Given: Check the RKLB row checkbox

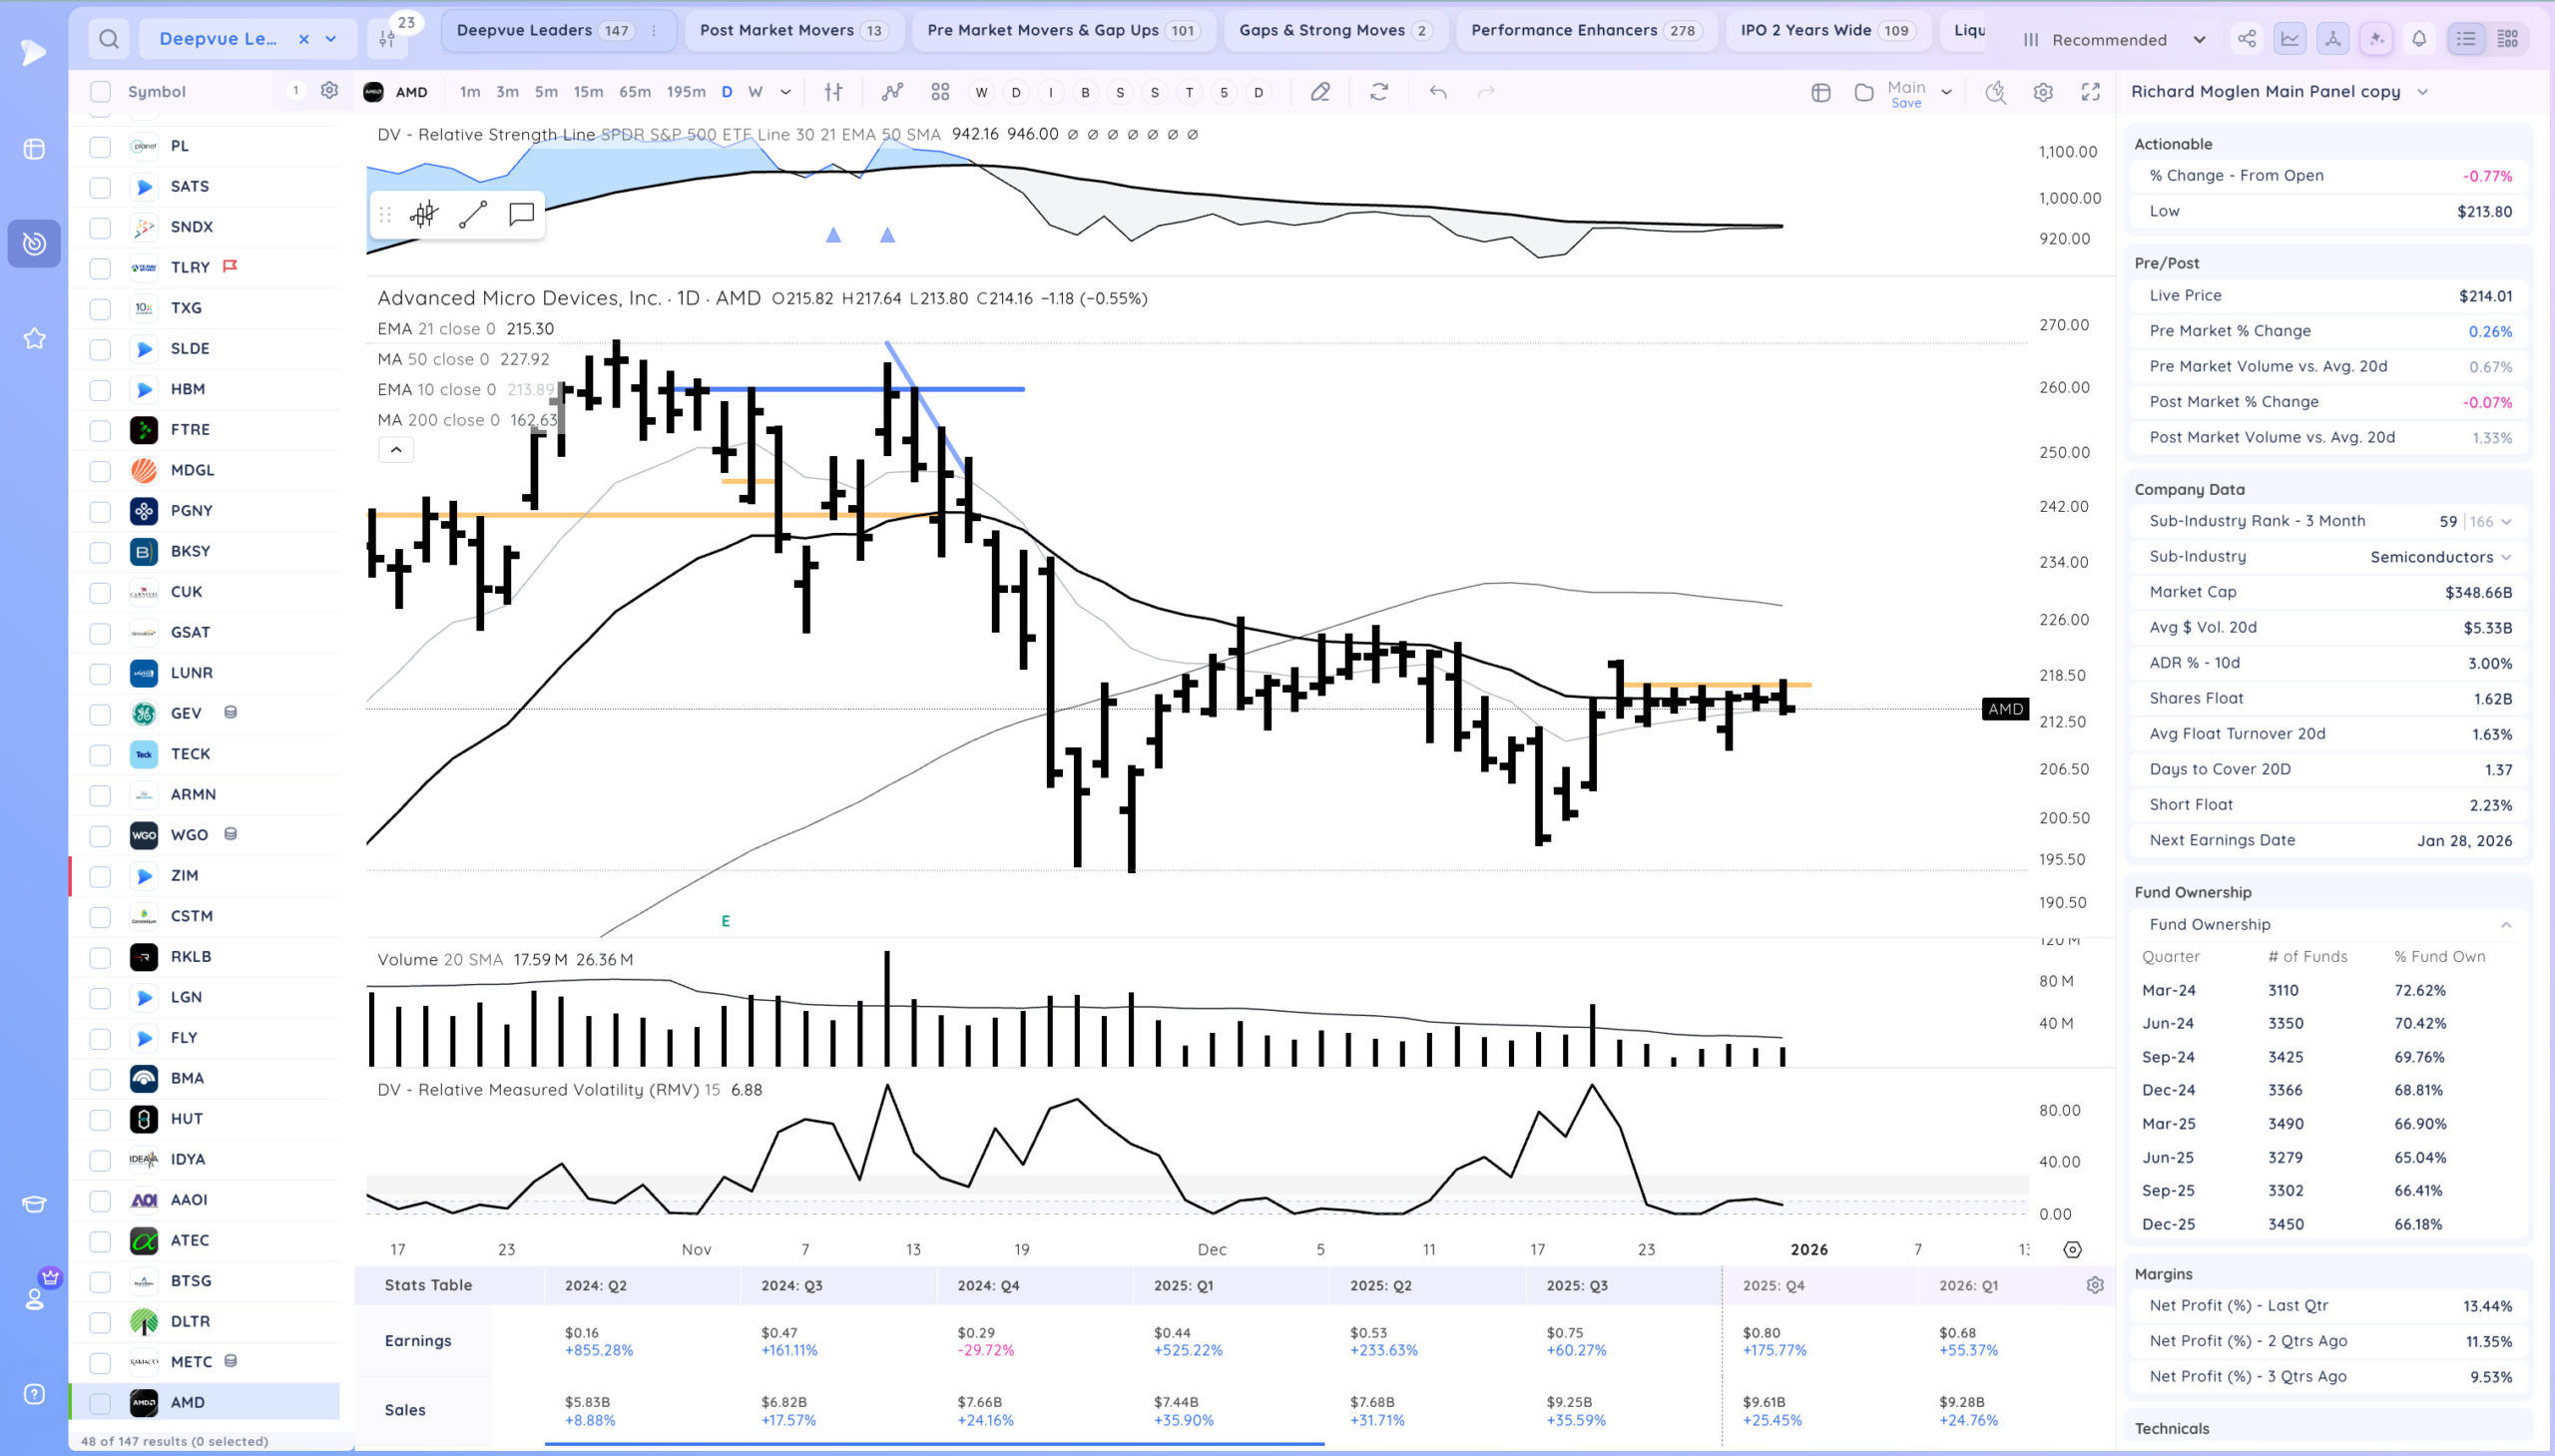Looking at the screenshot, I should coord(100,957).
